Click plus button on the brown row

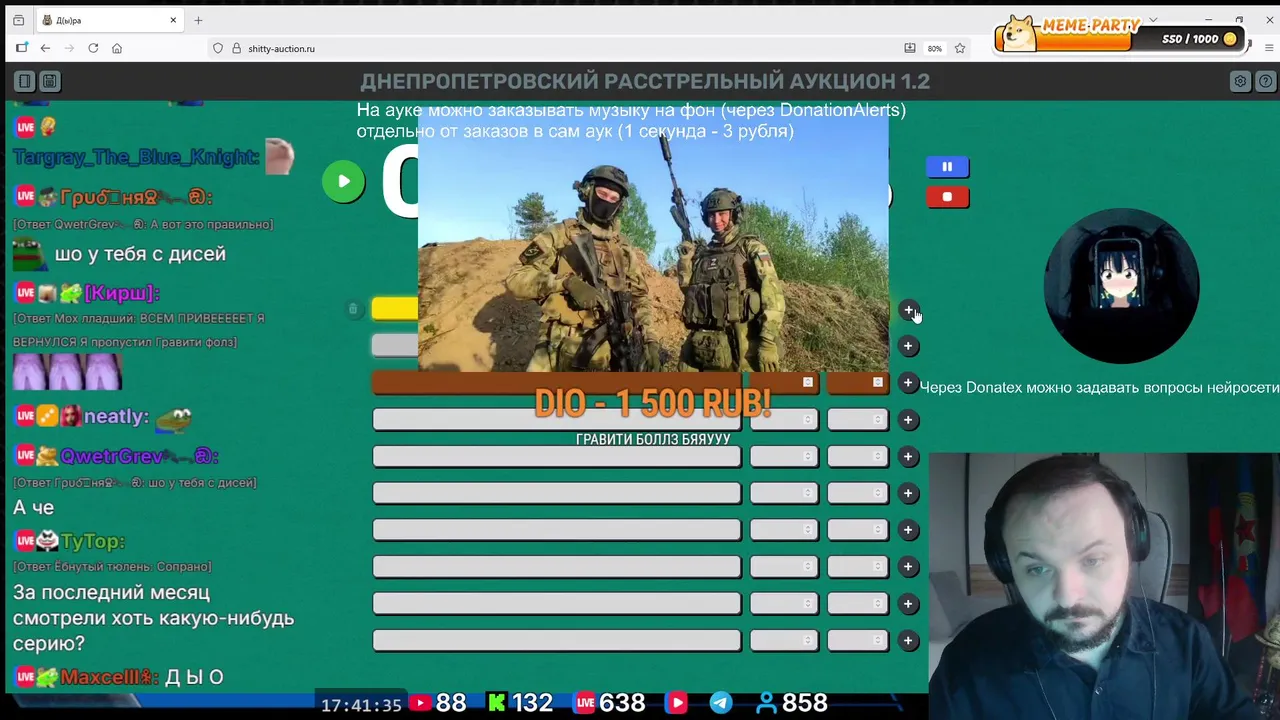(908, 383)
